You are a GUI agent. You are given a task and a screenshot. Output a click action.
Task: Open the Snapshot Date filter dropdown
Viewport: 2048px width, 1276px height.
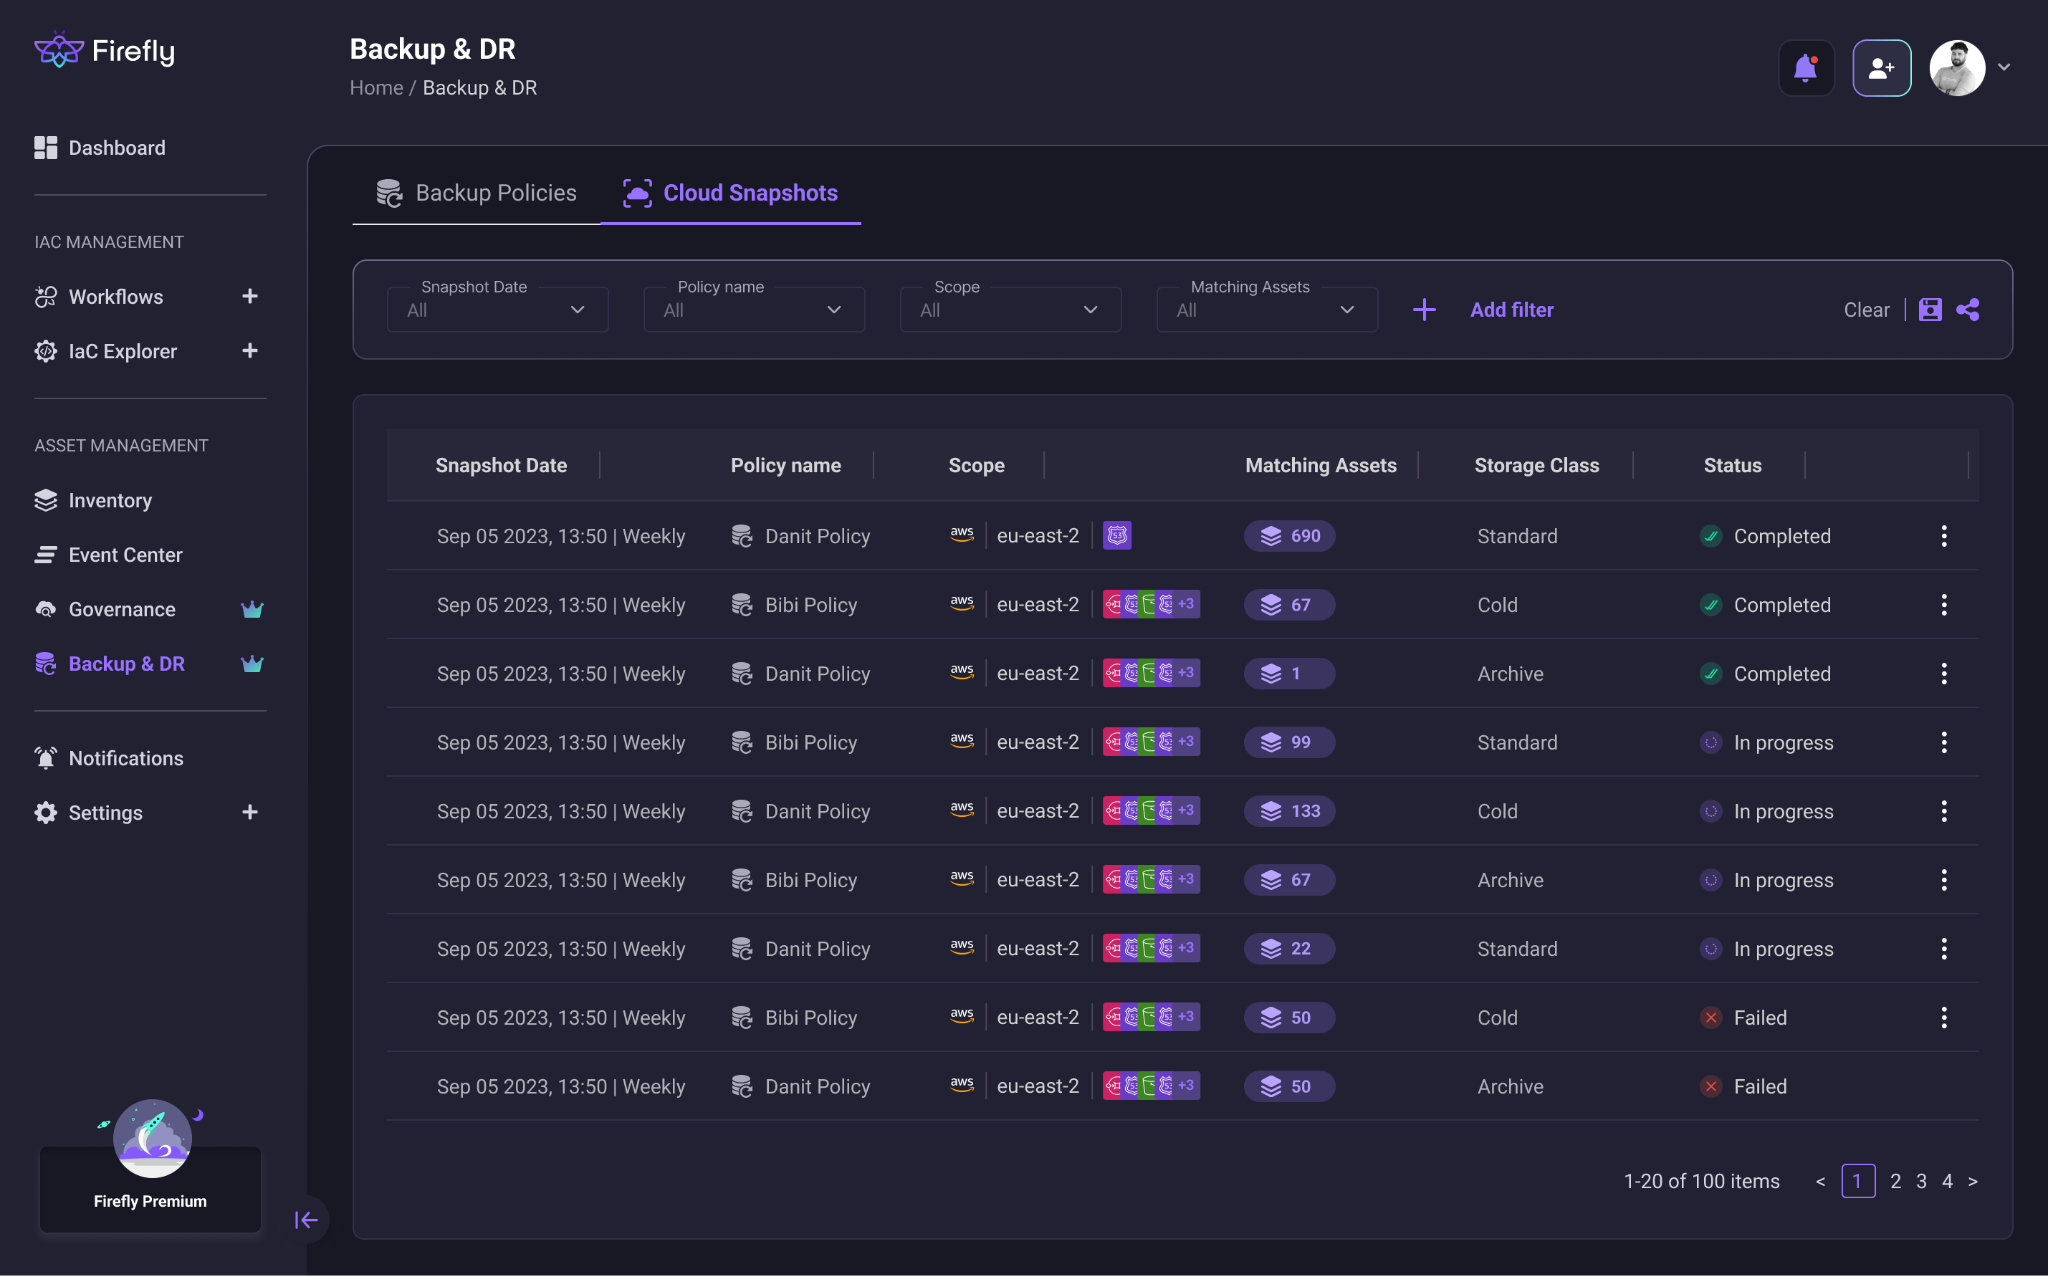(497, 310)
